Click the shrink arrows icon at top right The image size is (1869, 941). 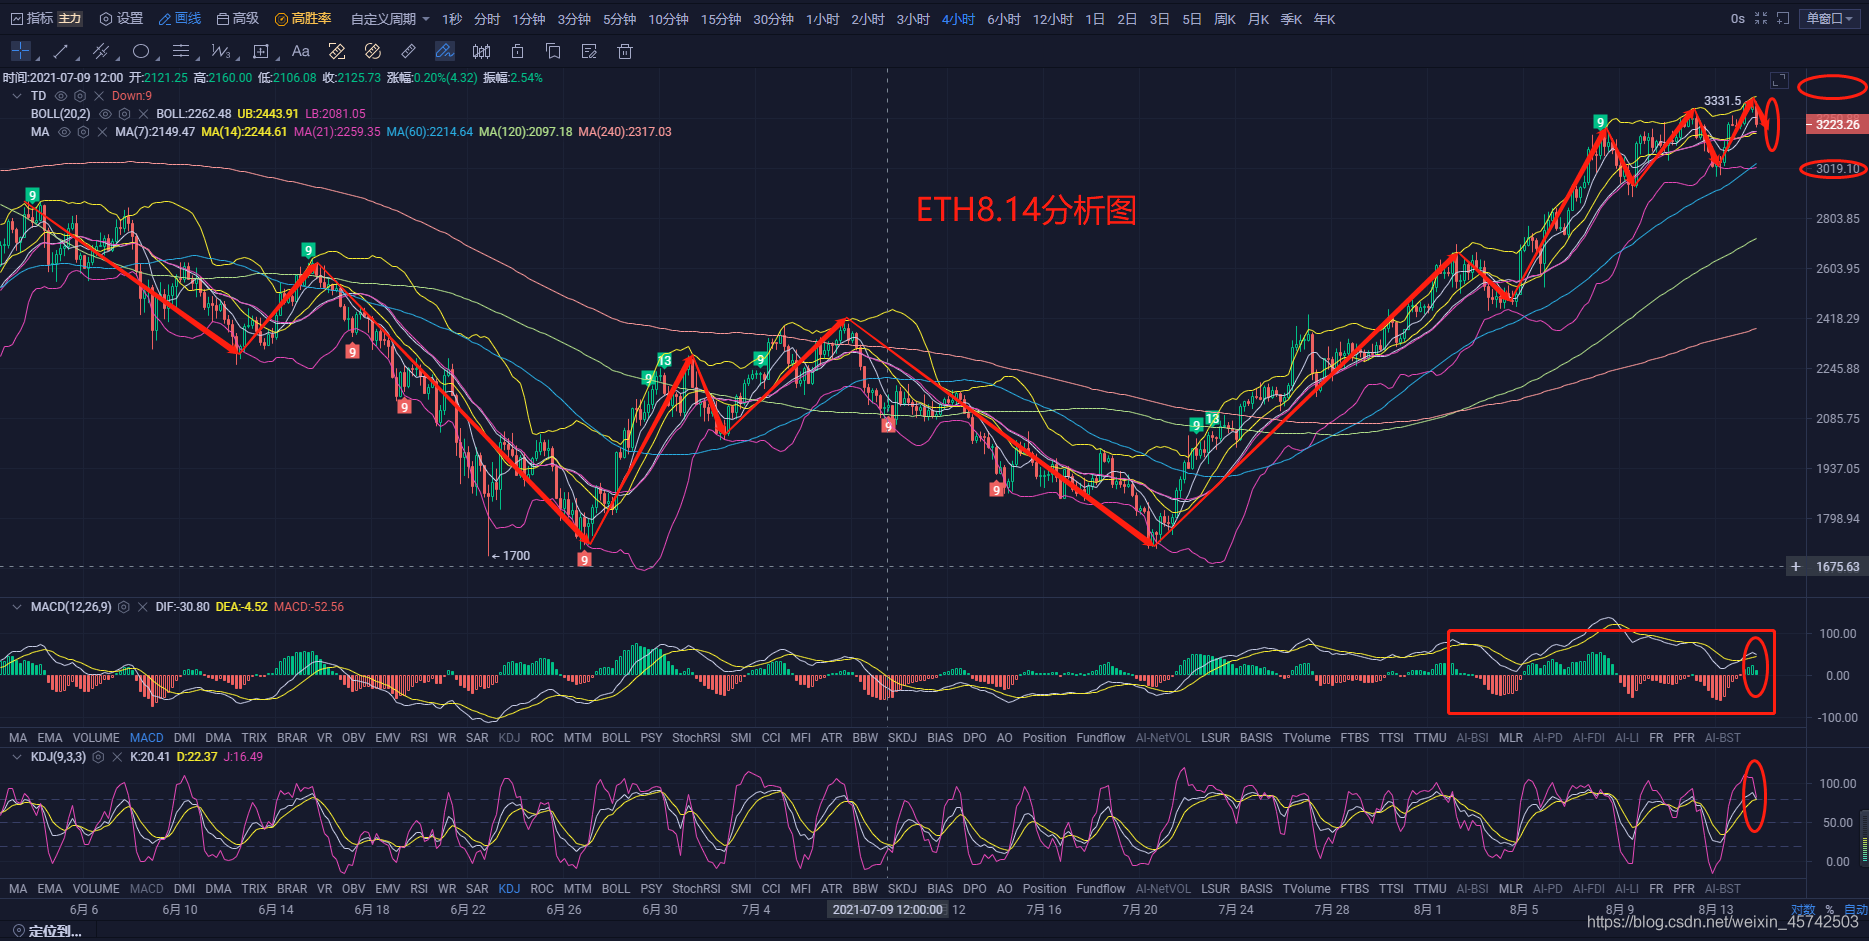click(1761, 18)
